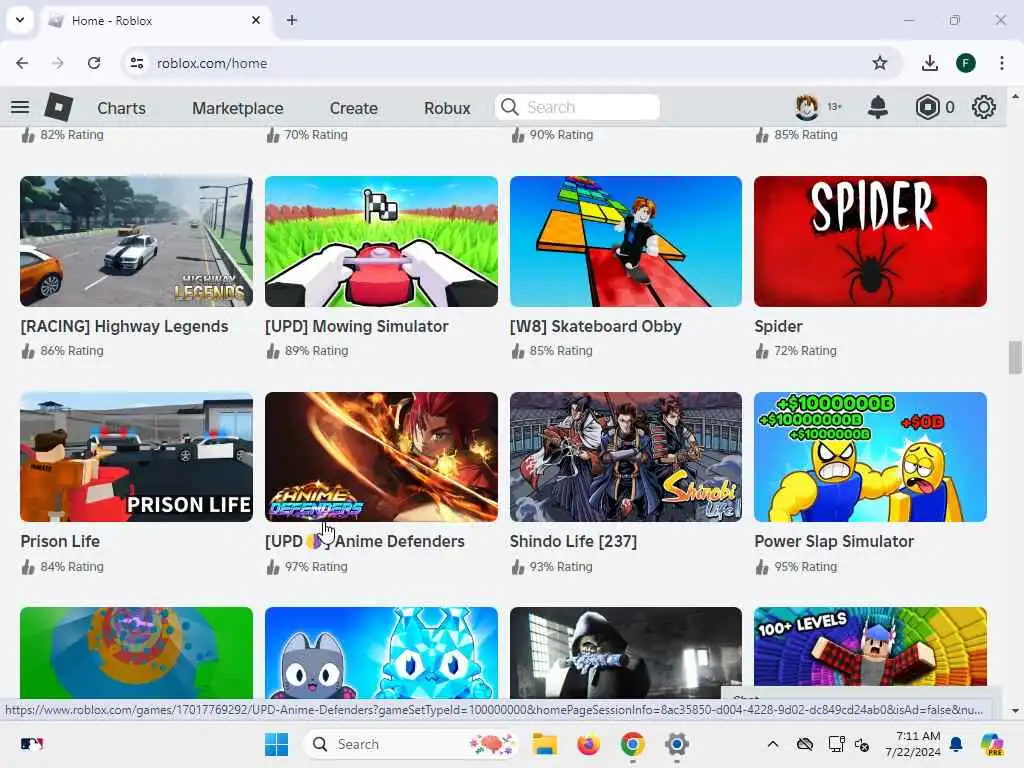Image resolution: width=1024 pixels, height=768 pixels.
Task: Open the notifications bell in Roblox header
Action: click(878, 107)
